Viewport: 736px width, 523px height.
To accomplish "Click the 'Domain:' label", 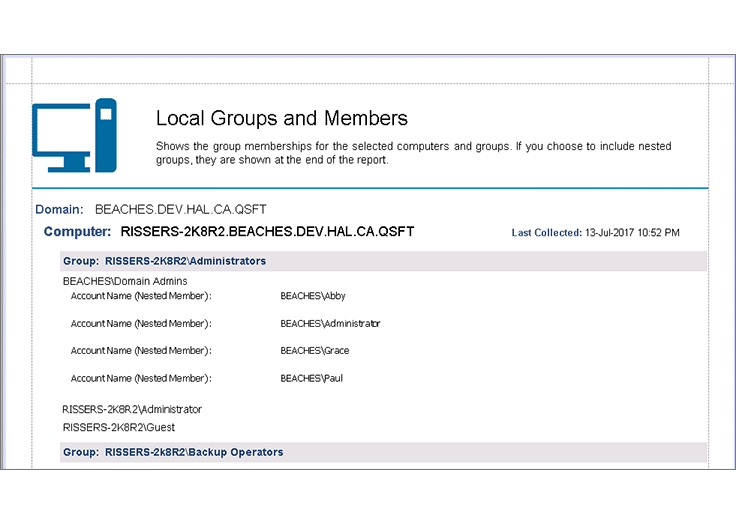I will pos(59,209).
